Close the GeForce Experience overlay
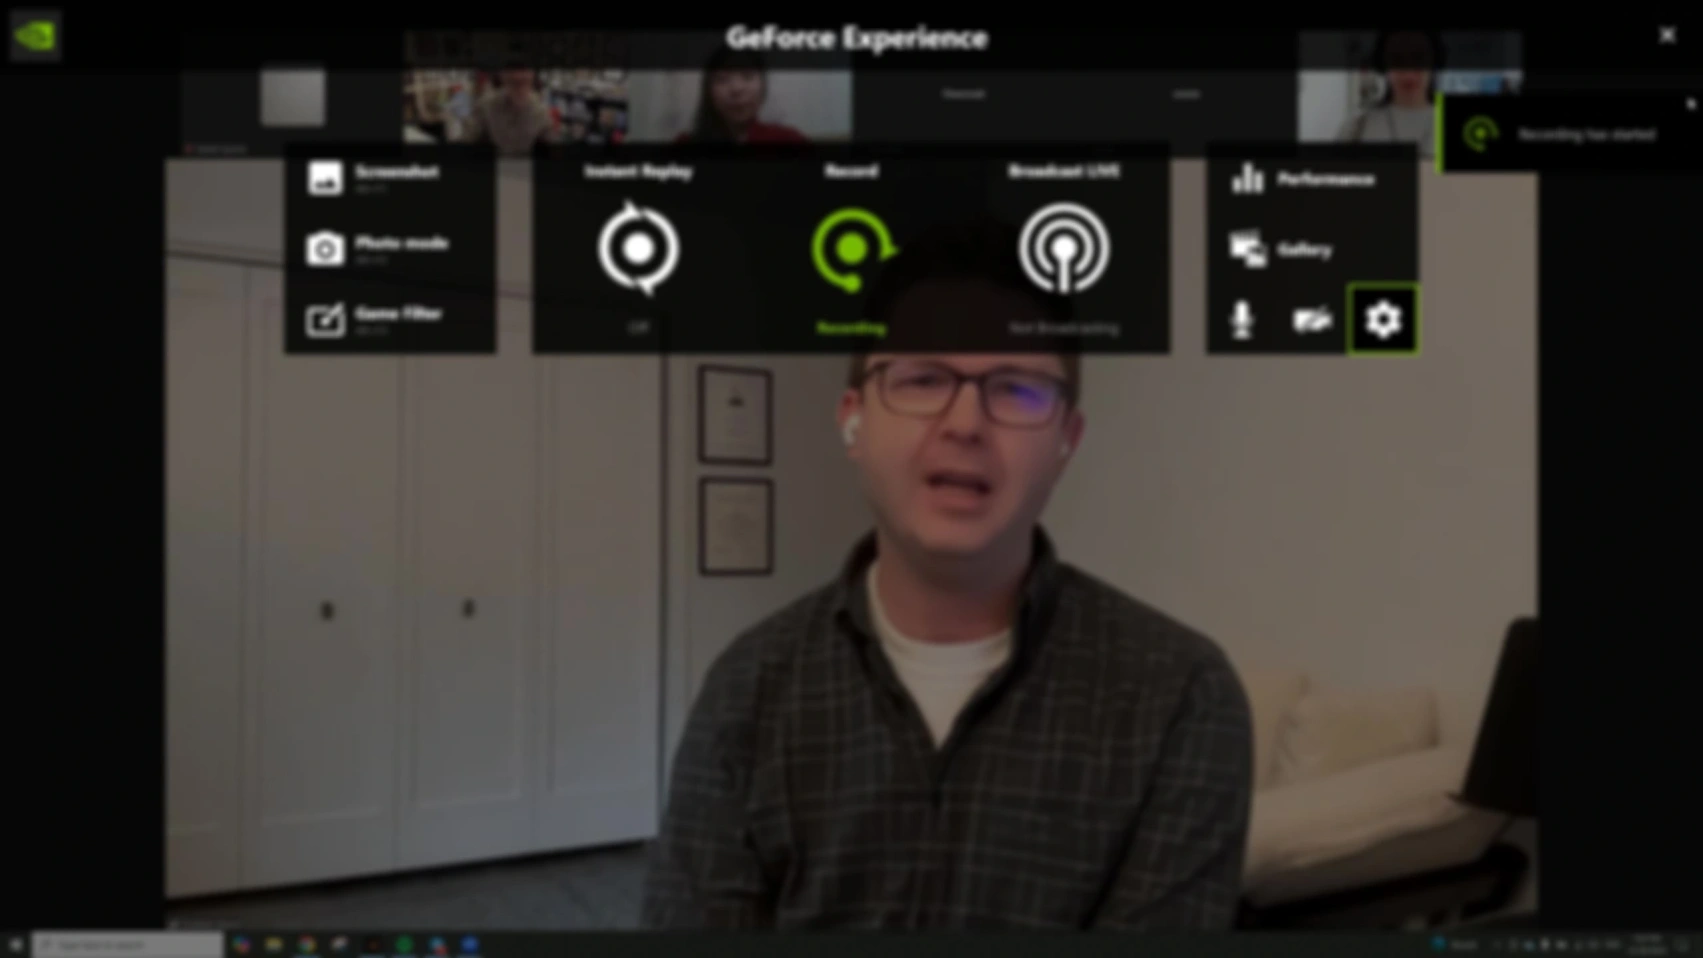This screenshot has width=1703, height=958. click(1667, 36)
